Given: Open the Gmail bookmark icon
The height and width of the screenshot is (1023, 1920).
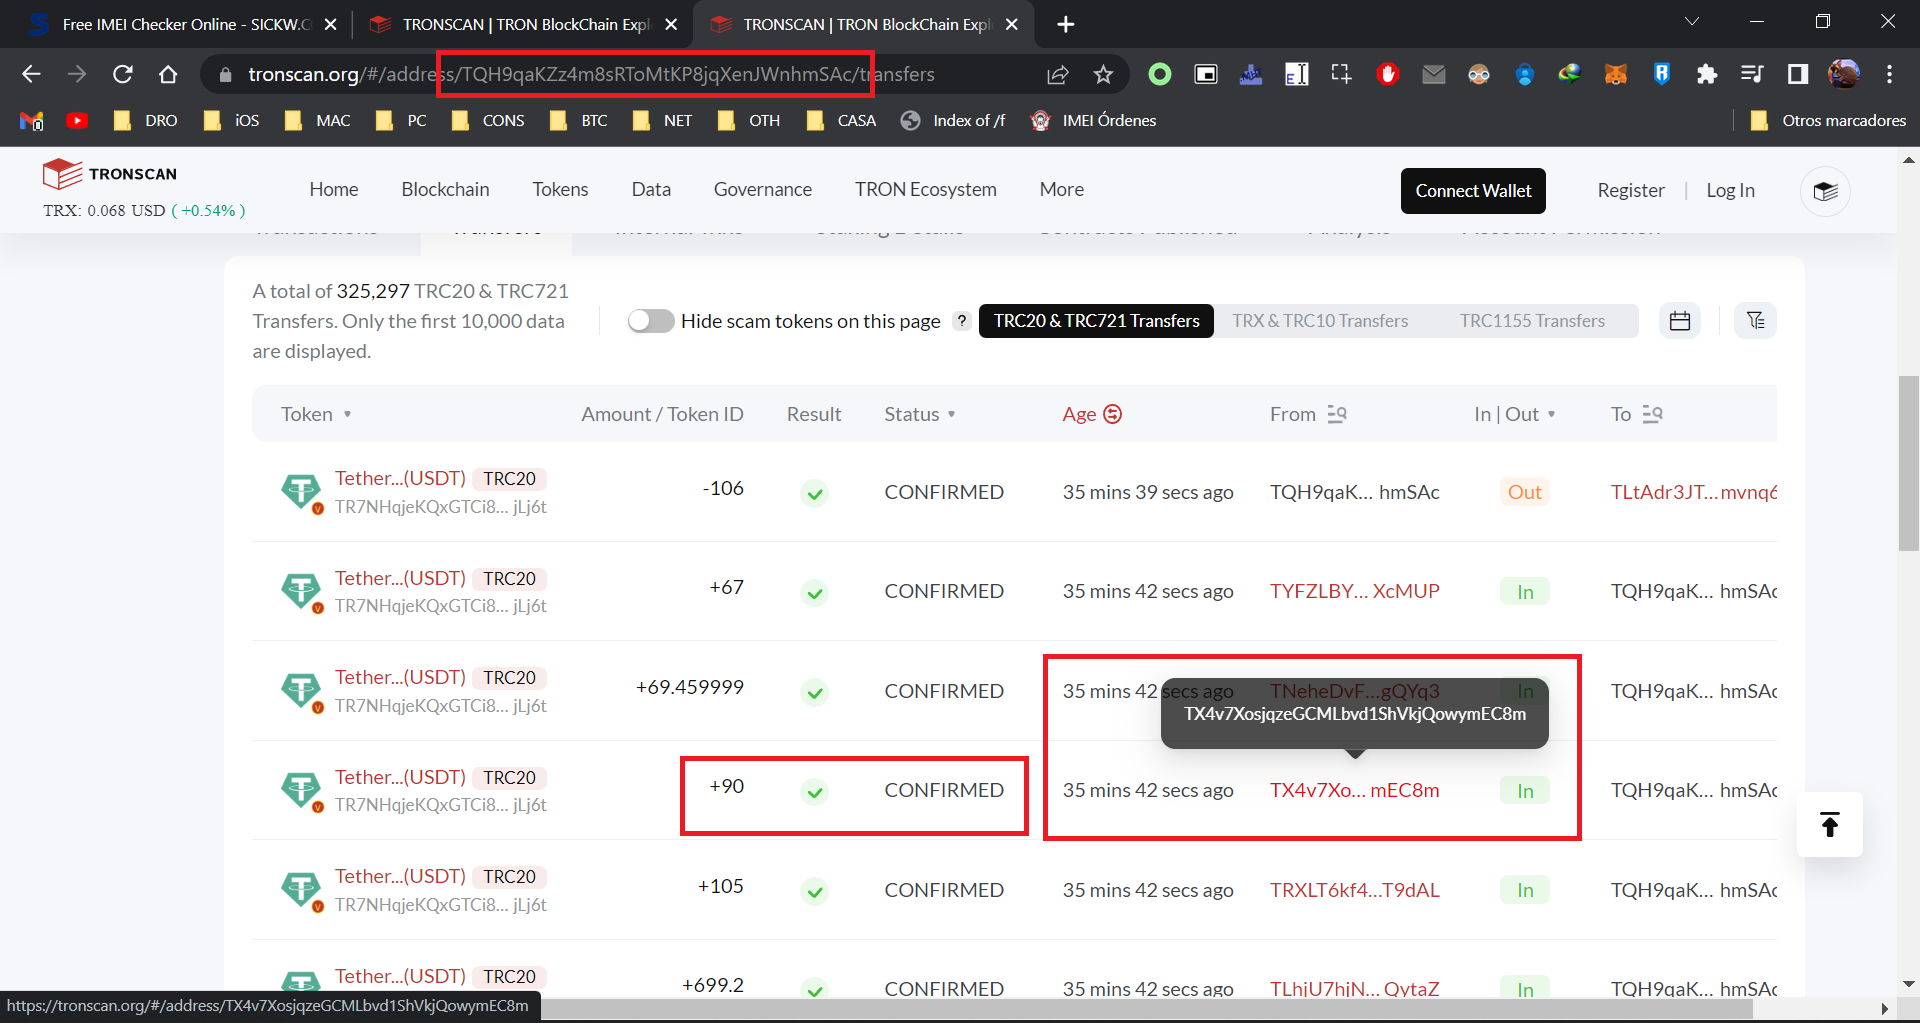Looking at the screenshot, I should (32, 121).
